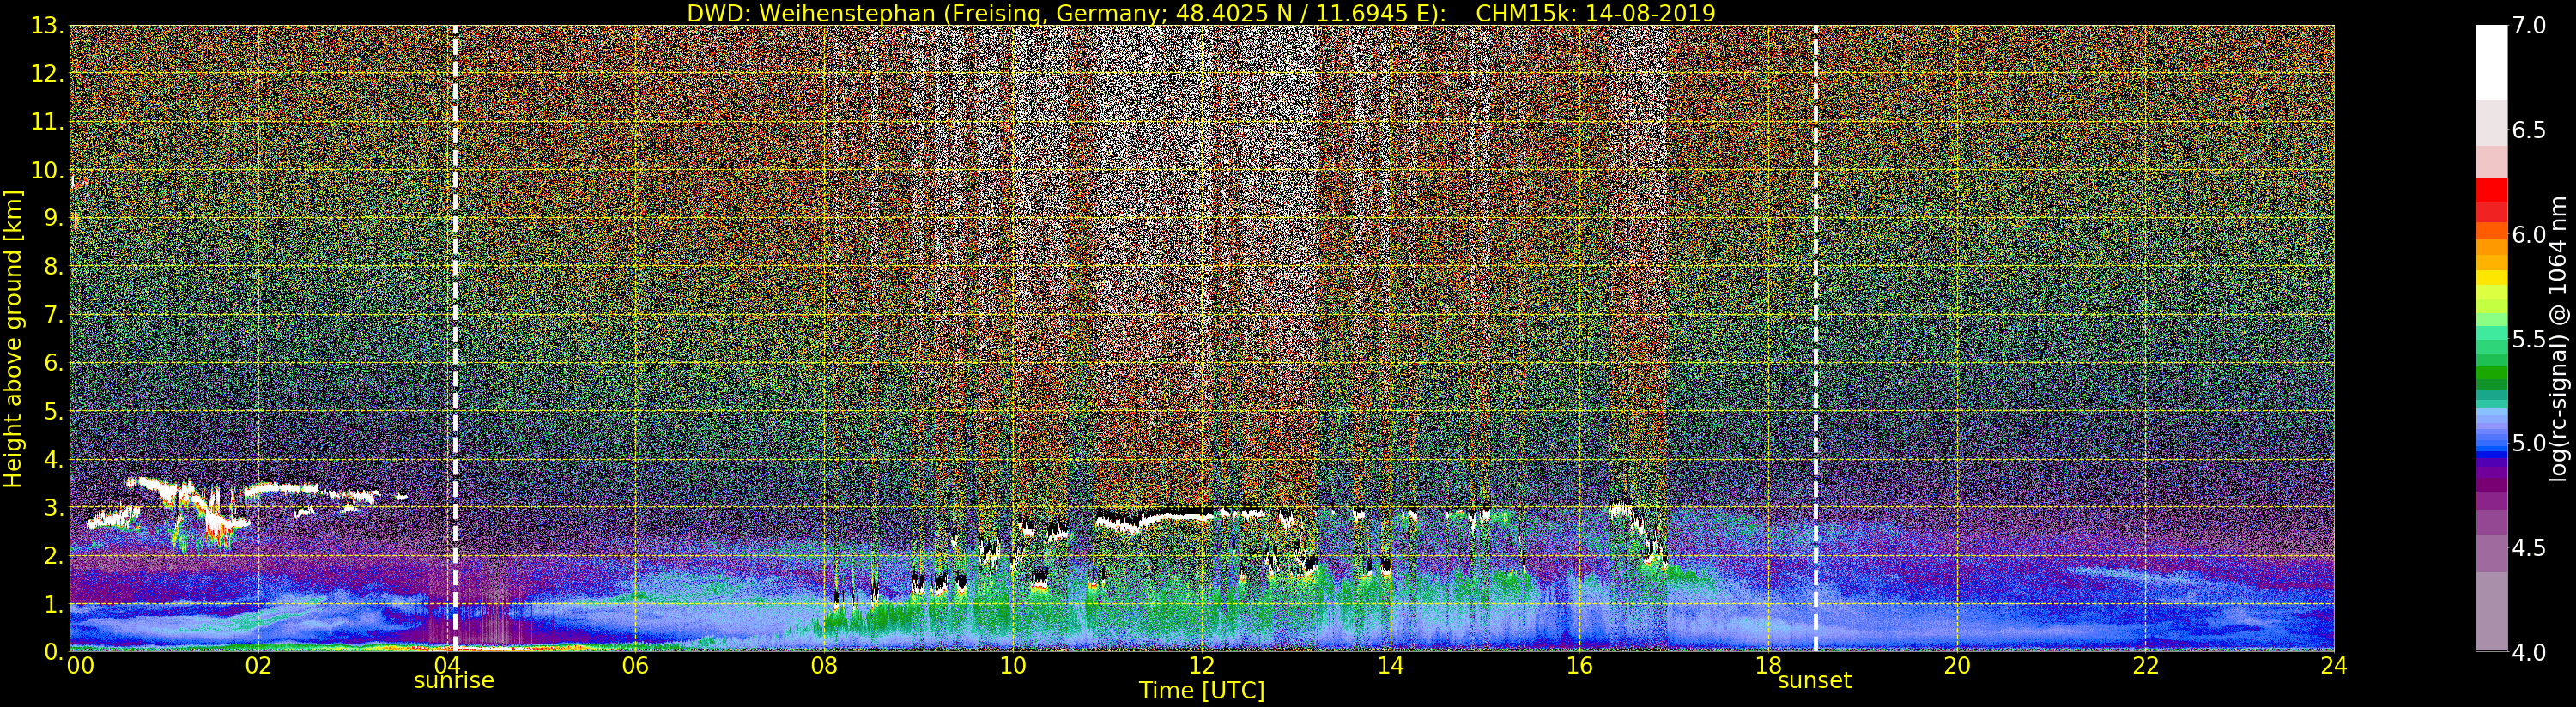Click the time axis tick '18'
Image resolution: width=2576 pixels, height=707 pixels.
tap(1768, 666)
